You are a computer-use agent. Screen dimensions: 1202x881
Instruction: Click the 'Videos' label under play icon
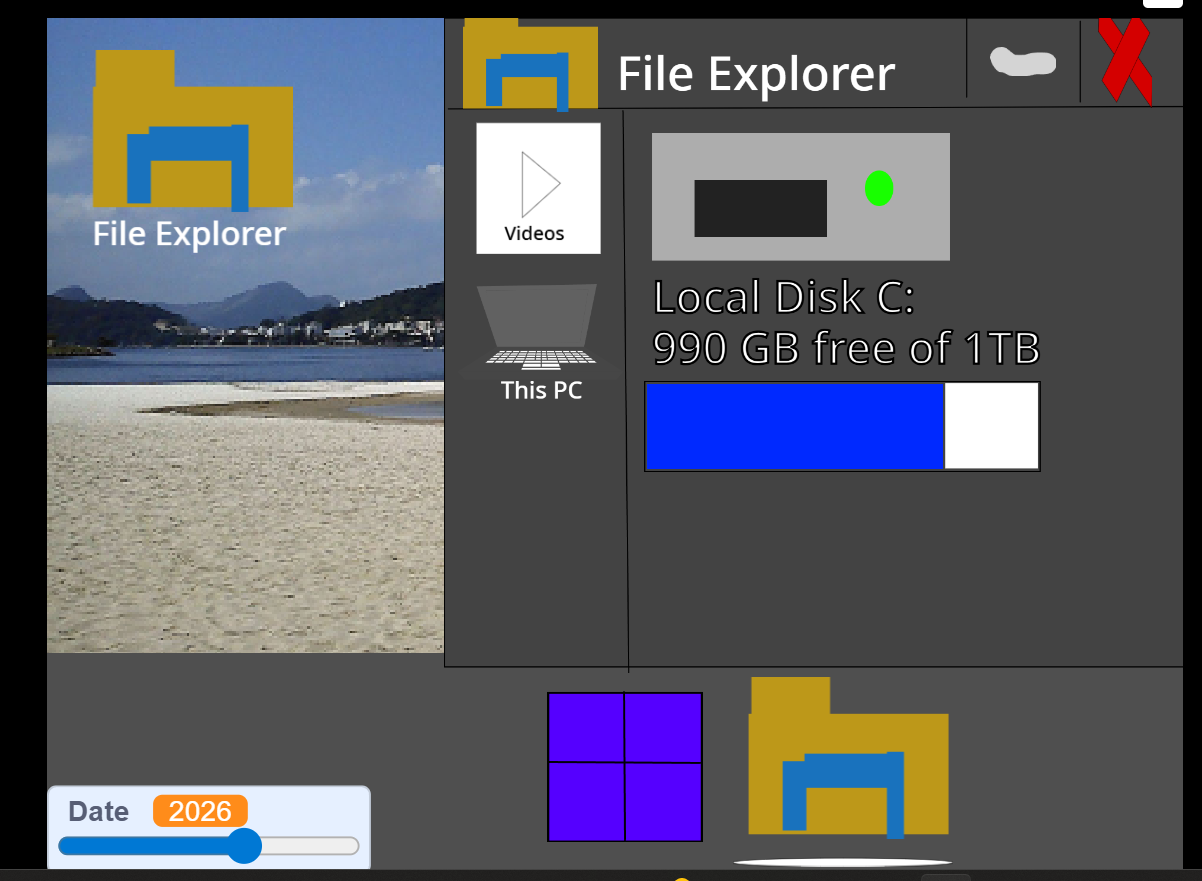534,234
